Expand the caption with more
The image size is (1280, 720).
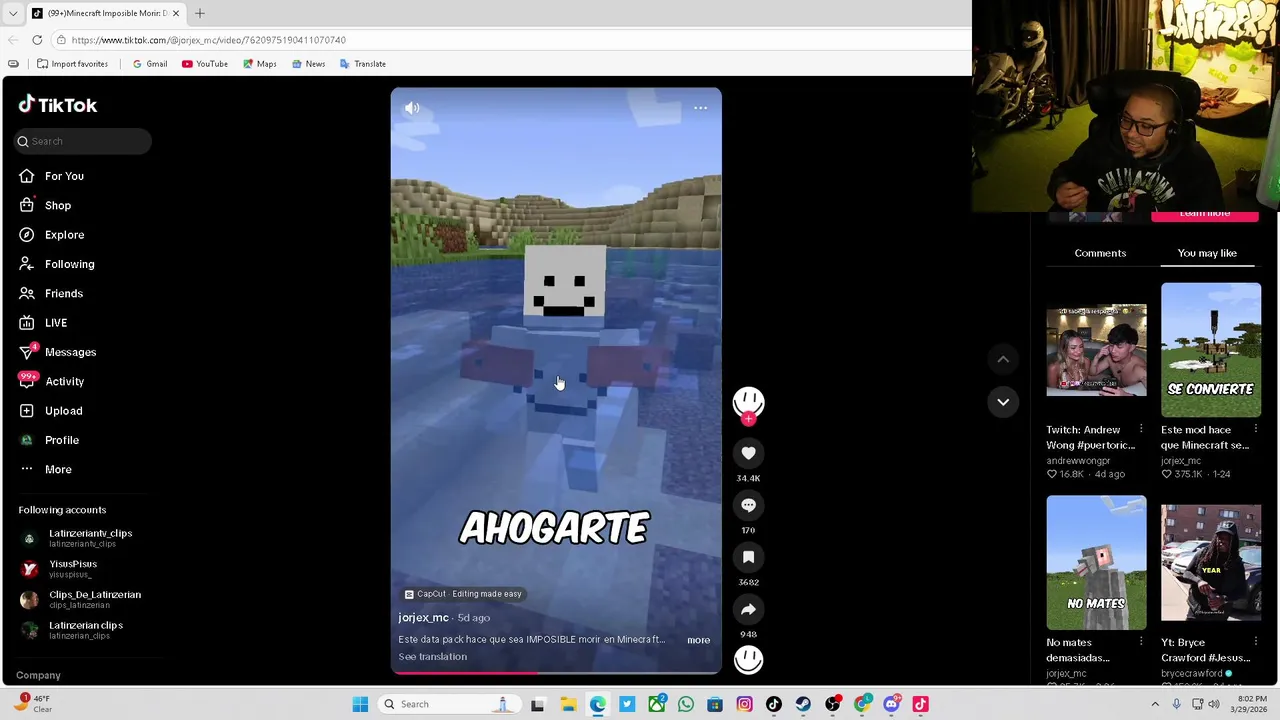[x=698, y=640]
